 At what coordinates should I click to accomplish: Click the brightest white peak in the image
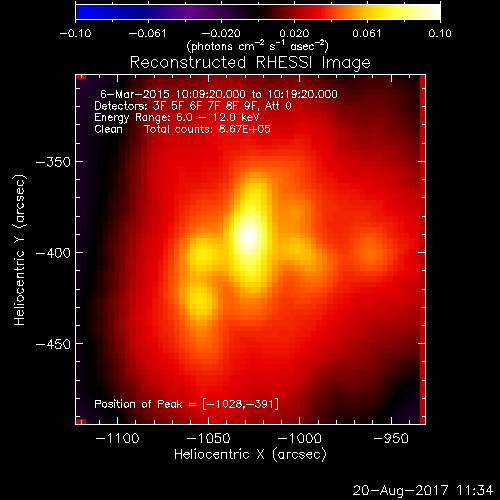pyautogui.click(x=249, y=236)
